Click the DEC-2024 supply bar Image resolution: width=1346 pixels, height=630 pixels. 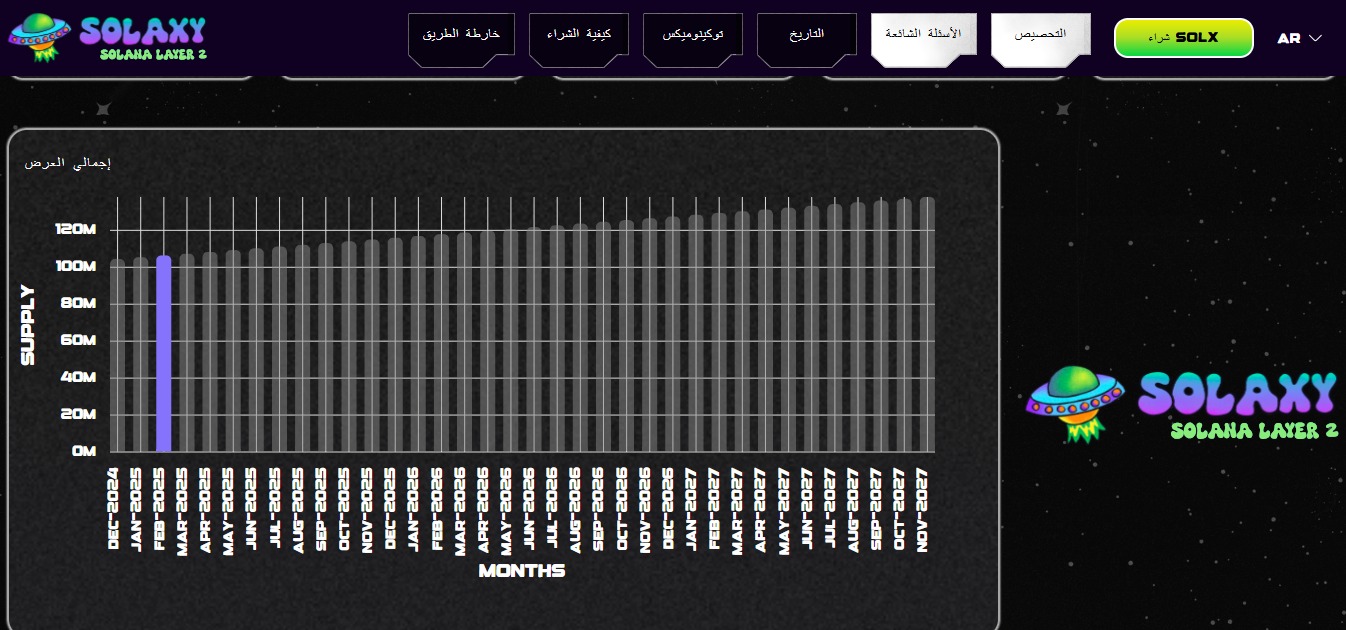(117, 356)
